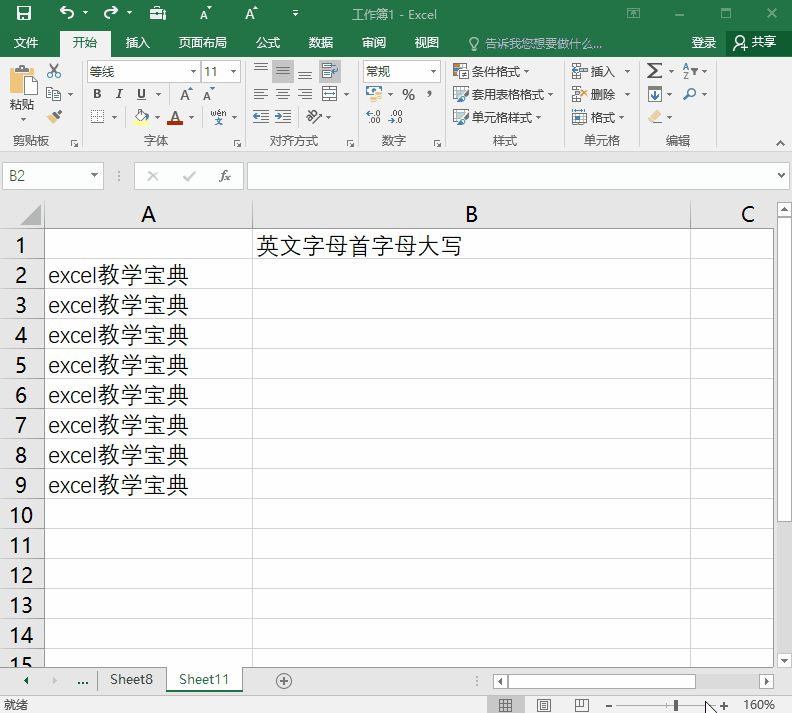Click the 登录 sign-in link
This screenshot has height=713, width=792.
704,42
